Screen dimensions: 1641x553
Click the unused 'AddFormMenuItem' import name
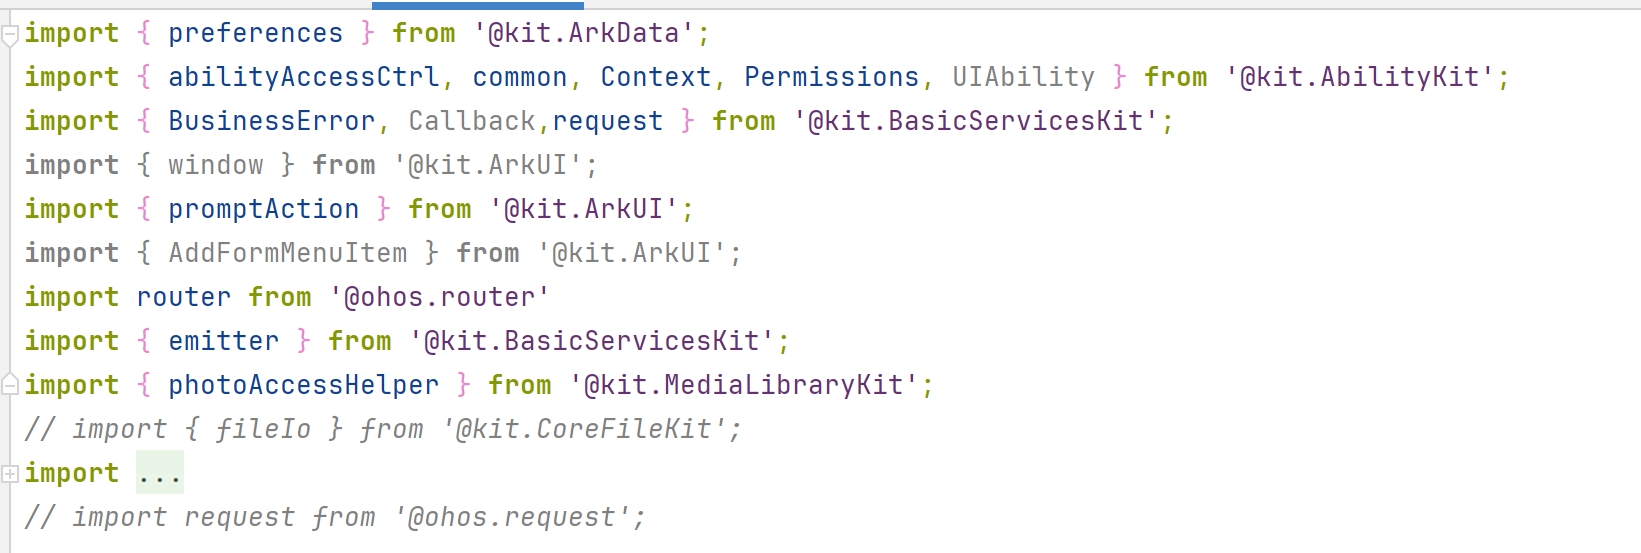tap(288, 253)
